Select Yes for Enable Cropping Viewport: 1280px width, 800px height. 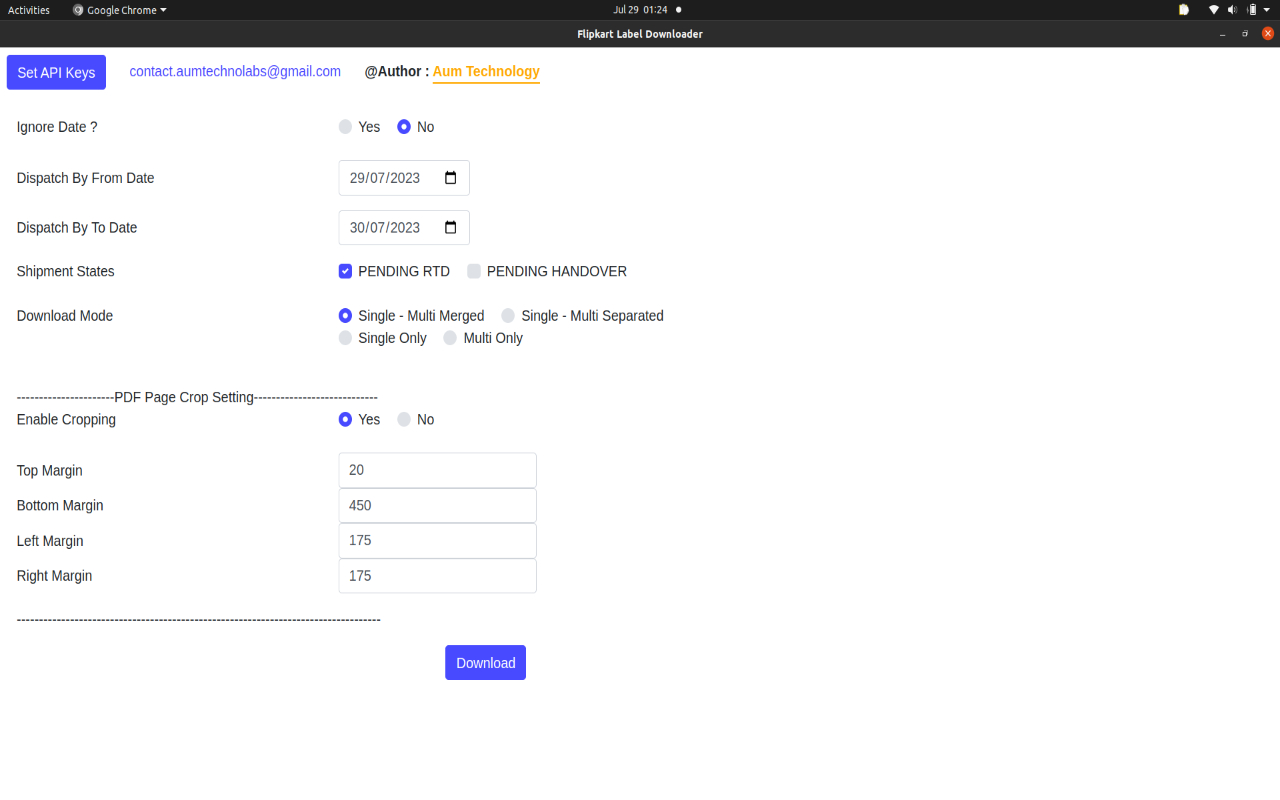346,420
